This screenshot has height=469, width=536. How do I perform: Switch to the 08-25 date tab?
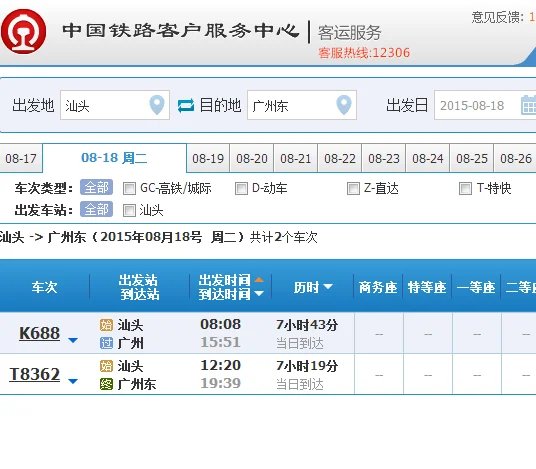(x=472, y=159)
